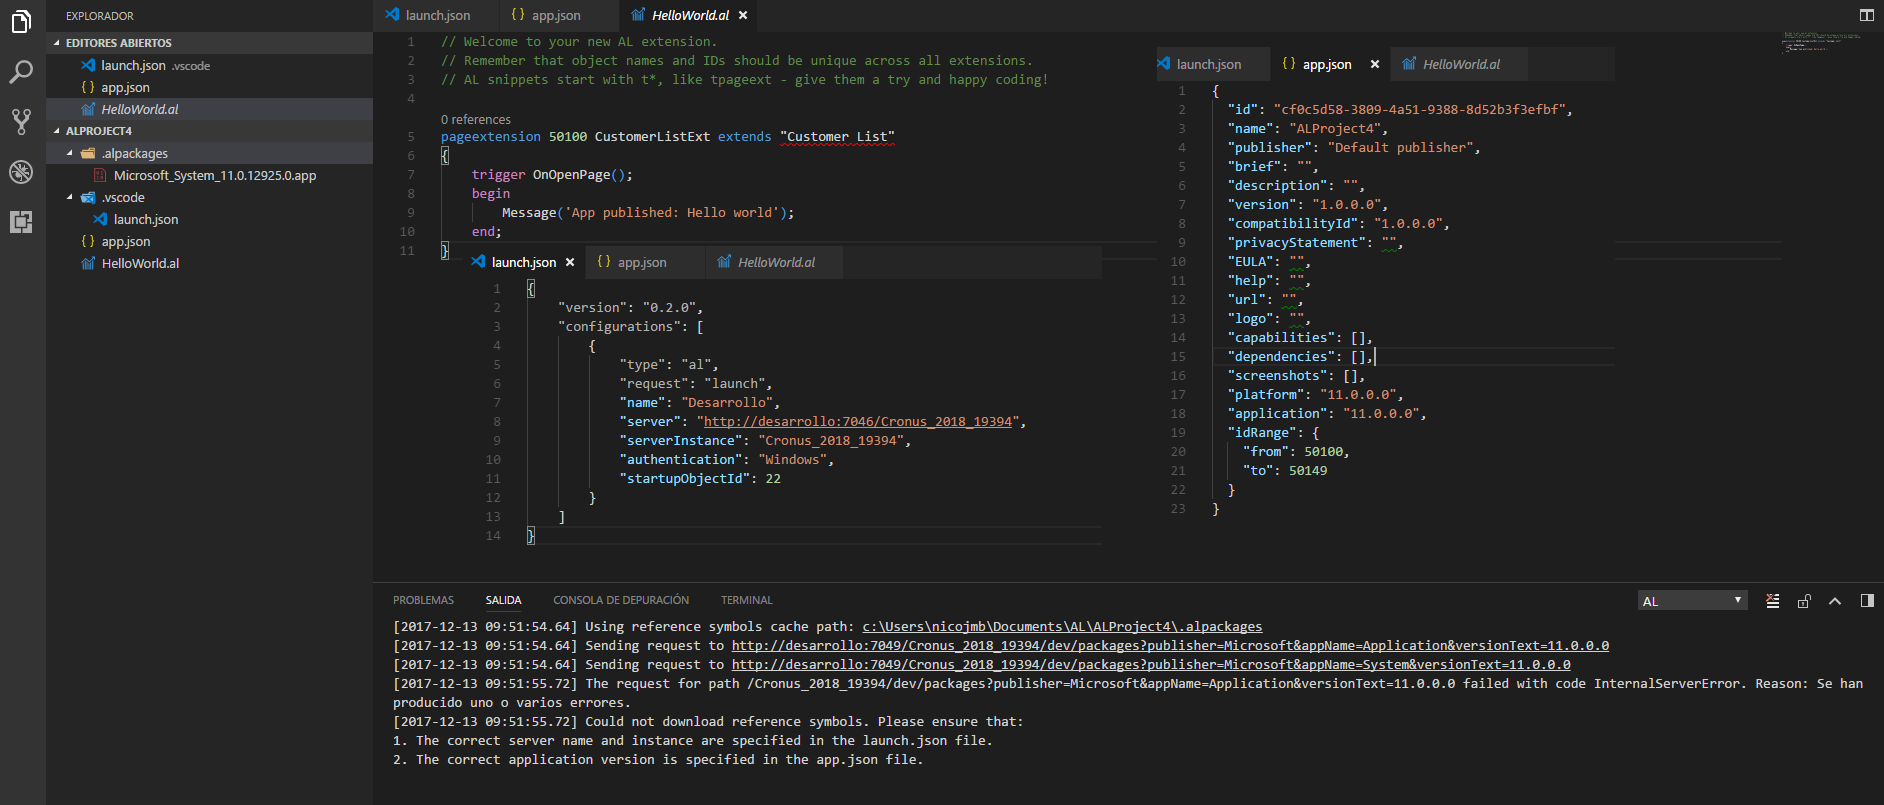This screenshot has width=1884, height=805.
Task: Open appName=System request URL in output
Action: [1151, 665]
